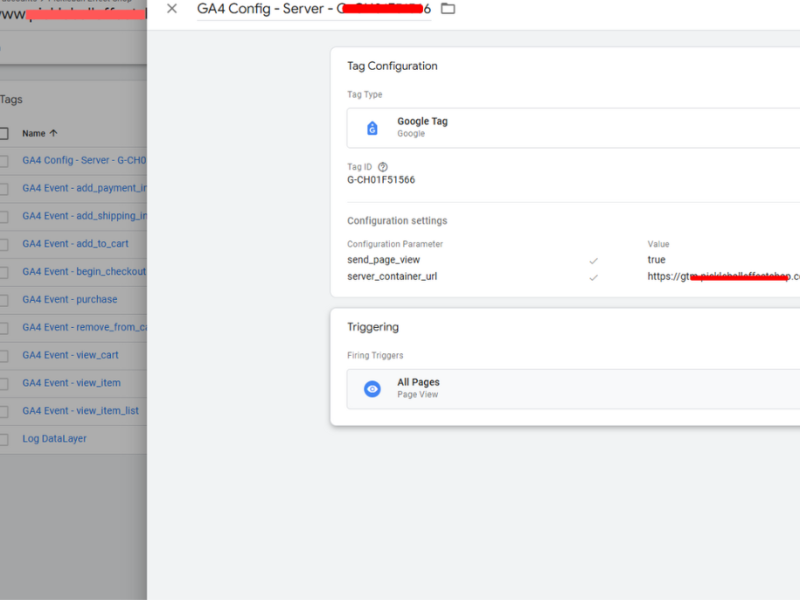
Task: Click the server_container_url https value
Action: [x=723, y=277]
